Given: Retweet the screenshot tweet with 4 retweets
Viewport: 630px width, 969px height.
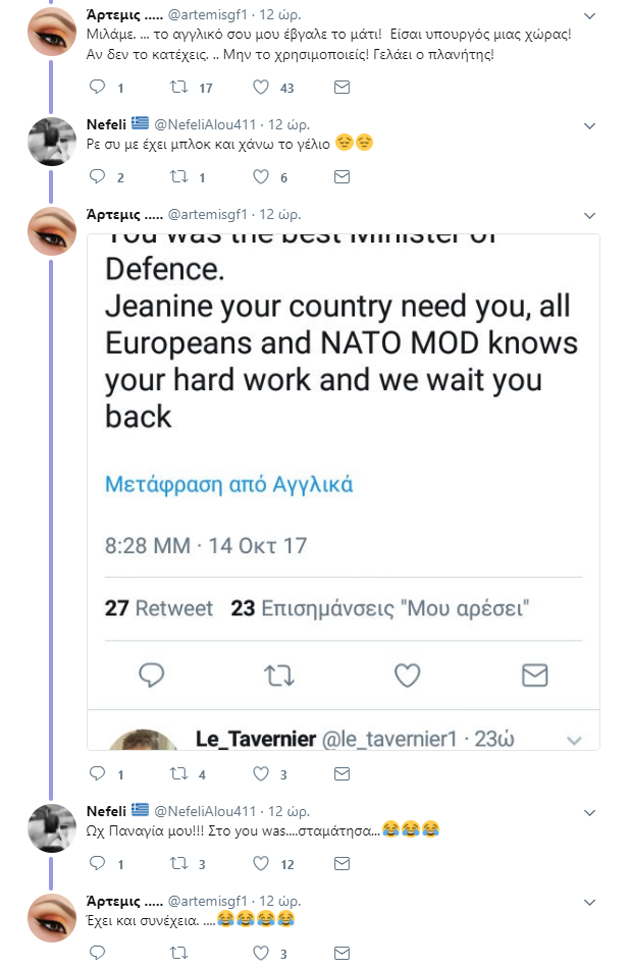Looking at the screenshot, I should point(180,774).
